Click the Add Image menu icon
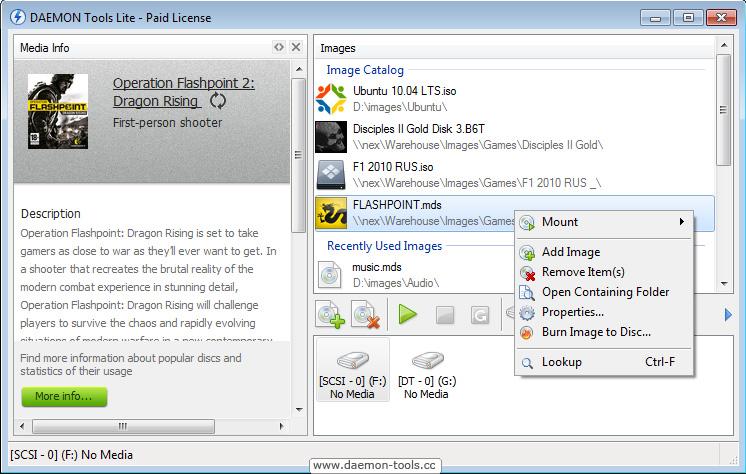 pyautogui.click(x=527, y=253)
